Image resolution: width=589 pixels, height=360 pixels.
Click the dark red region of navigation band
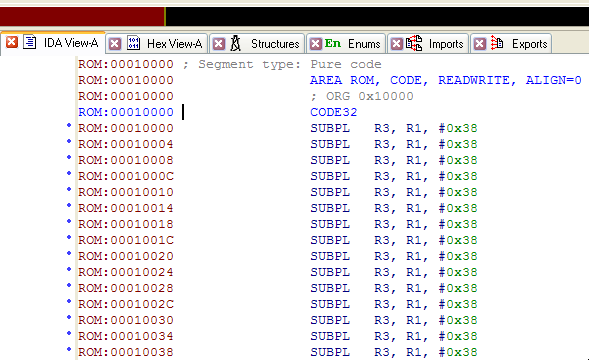tap(82, 17)
